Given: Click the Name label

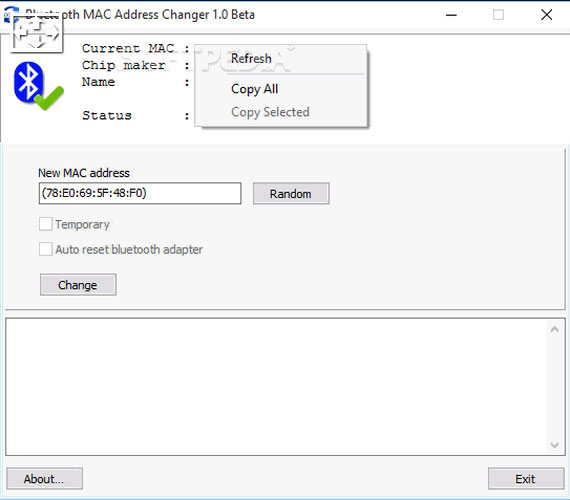Looking at the screenshot, I should pyautogui.click(x=99, y=82).
